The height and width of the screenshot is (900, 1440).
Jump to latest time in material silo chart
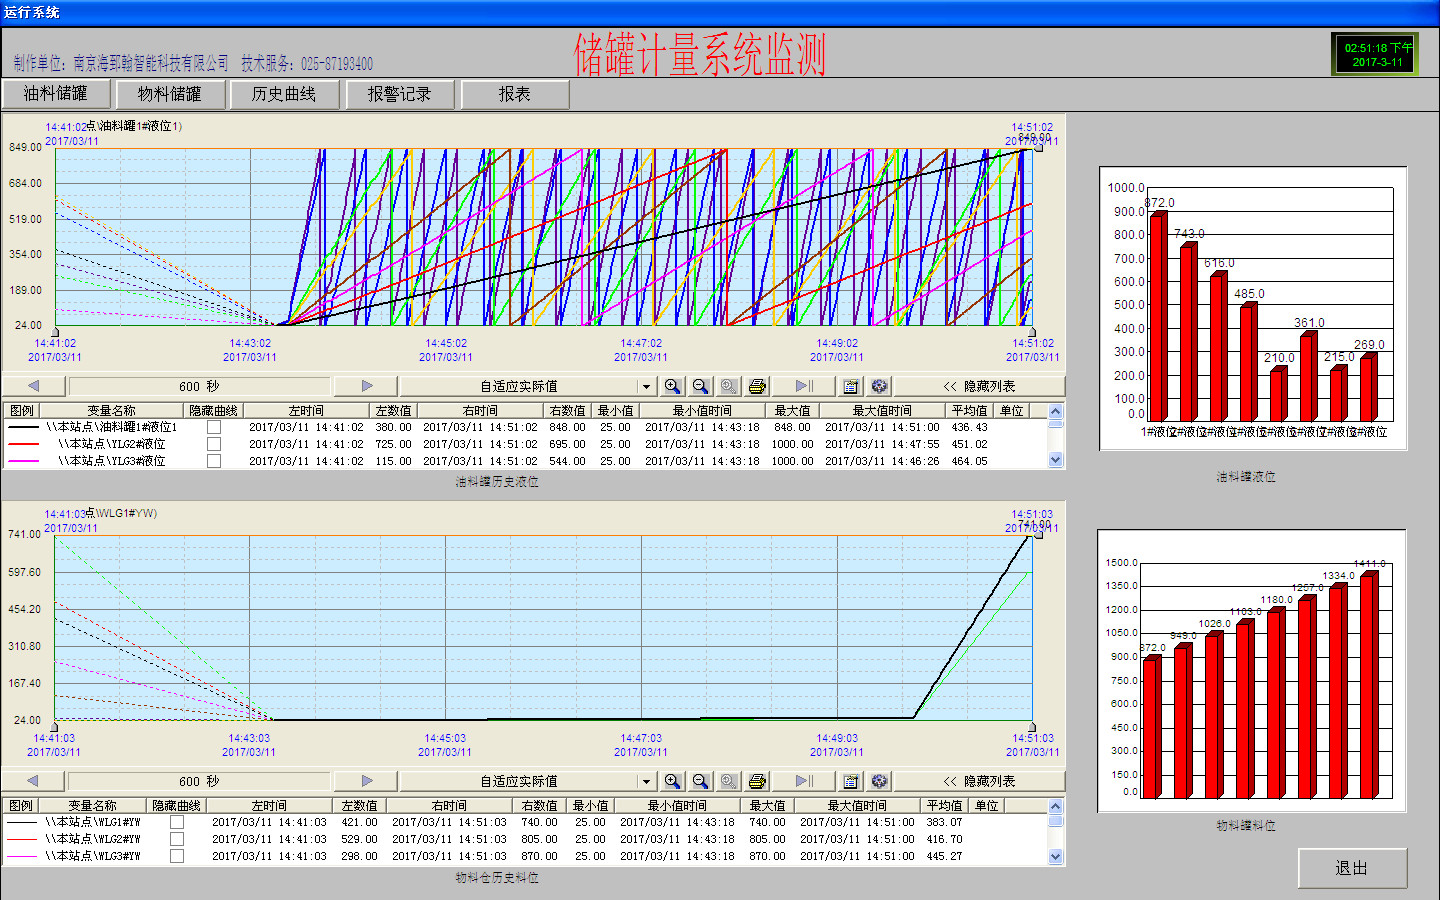tap(805, 781)
